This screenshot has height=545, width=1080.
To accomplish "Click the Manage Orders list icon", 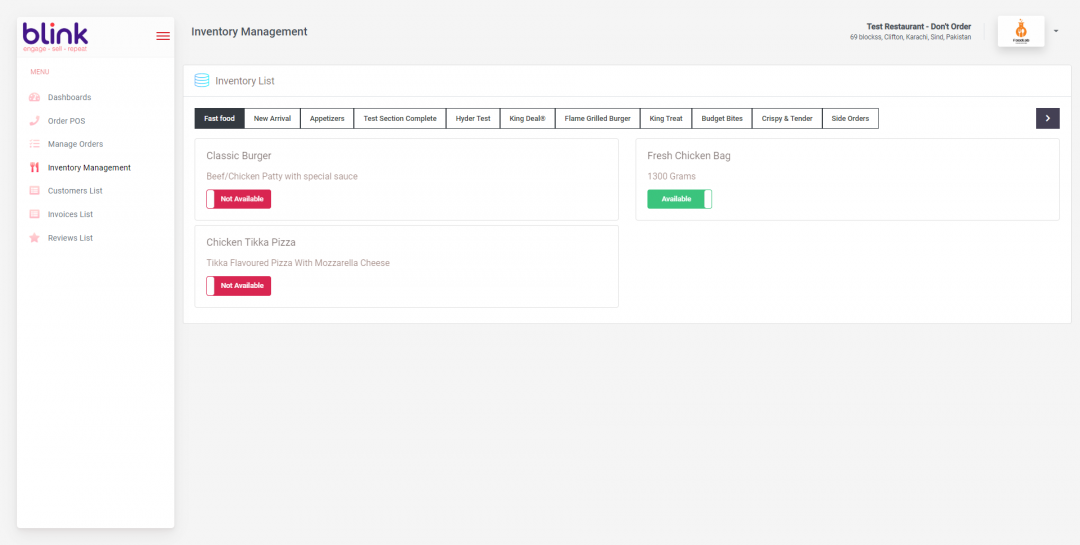I will [x=34, y=144].
